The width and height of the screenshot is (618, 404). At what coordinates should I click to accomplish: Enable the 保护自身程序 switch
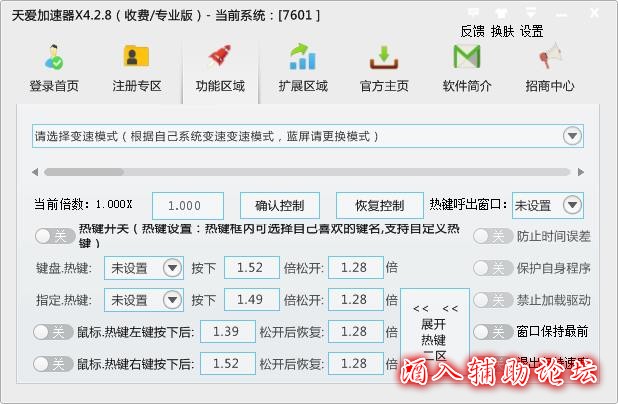[493, 268]
